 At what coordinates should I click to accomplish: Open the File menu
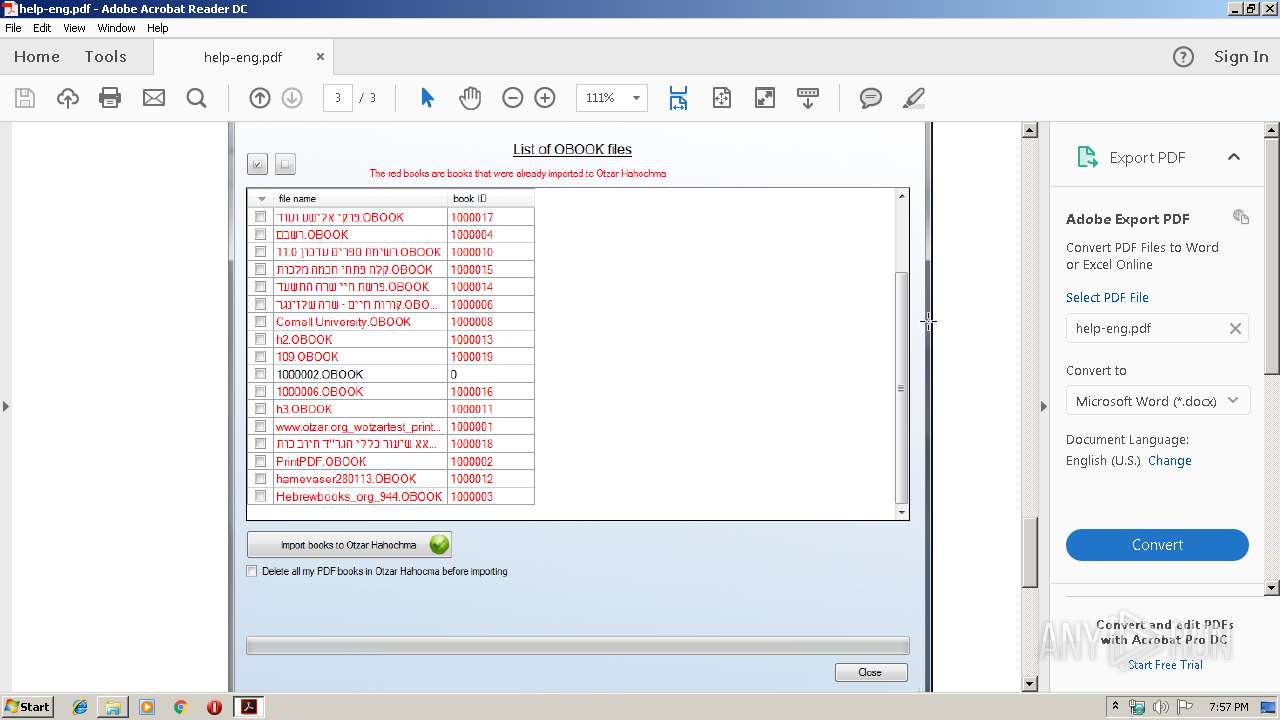coord(13,28)
